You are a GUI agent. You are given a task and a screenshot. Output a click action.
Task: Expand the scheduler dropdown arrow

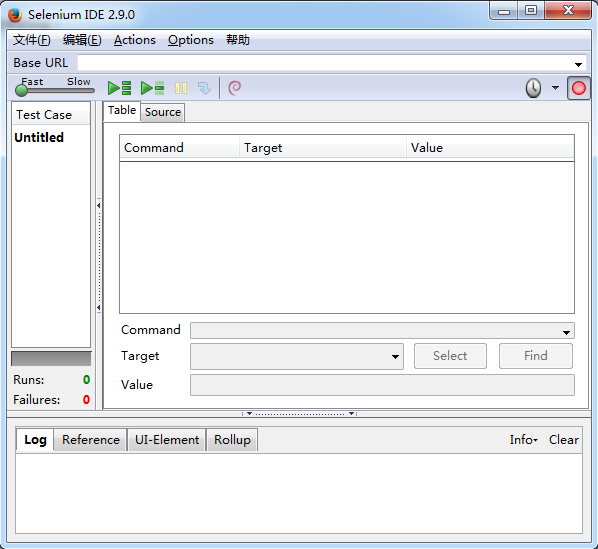pos(555,88)
